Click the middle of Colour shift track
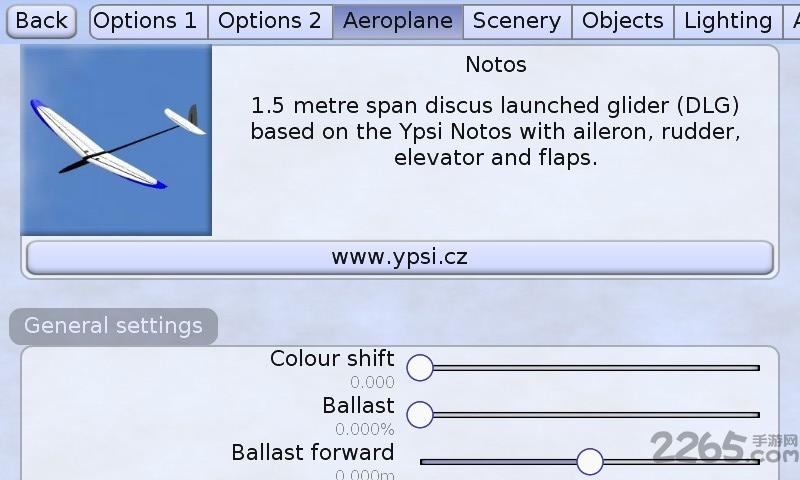Image resolution: width=800 pixels, height=480 pixels. [590, 368]
